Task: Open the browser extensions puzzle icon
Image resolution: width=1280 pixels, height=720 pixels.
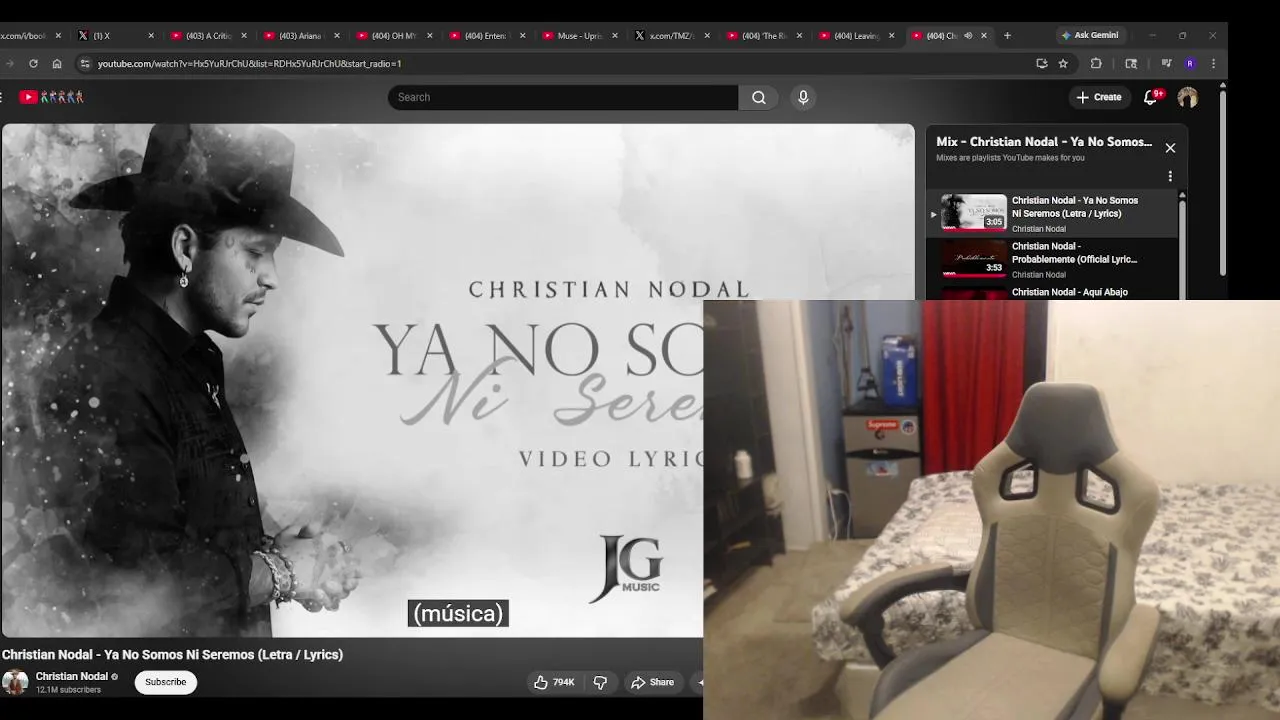Action: pyautogui.click(x=1096, y=63)
